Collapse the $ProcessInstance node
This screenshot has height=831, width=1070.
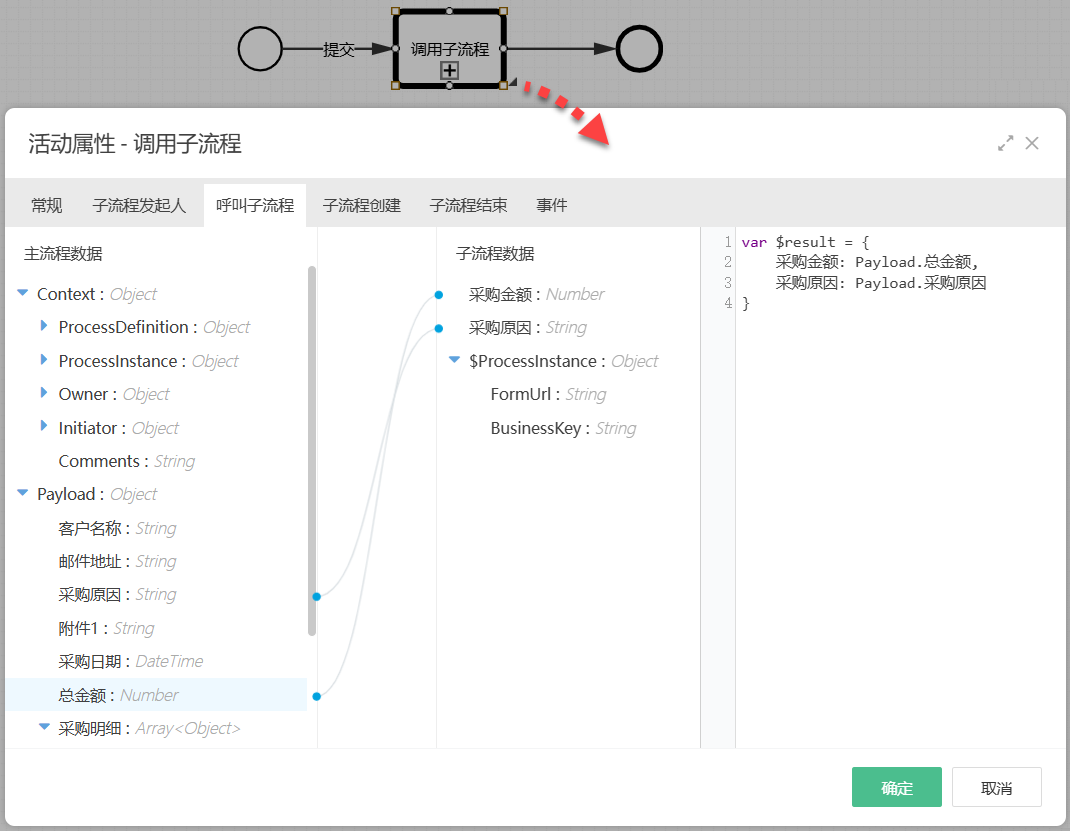click(455, 360)
